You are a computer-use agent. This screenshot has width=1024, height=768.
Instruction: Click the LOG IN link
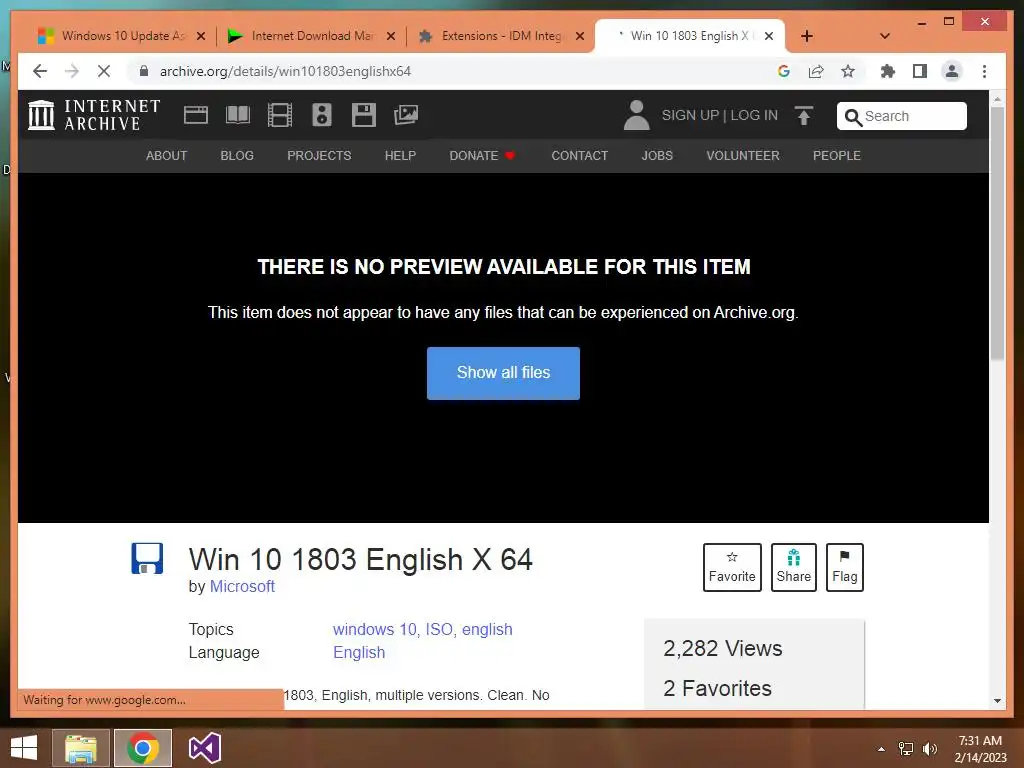click(754, 116)
